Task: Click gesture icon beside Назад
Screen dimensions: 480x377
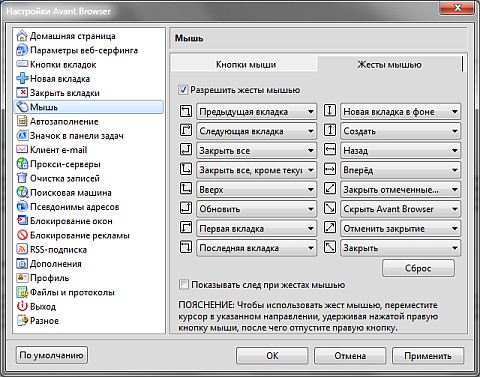Action: click(330, 150)
